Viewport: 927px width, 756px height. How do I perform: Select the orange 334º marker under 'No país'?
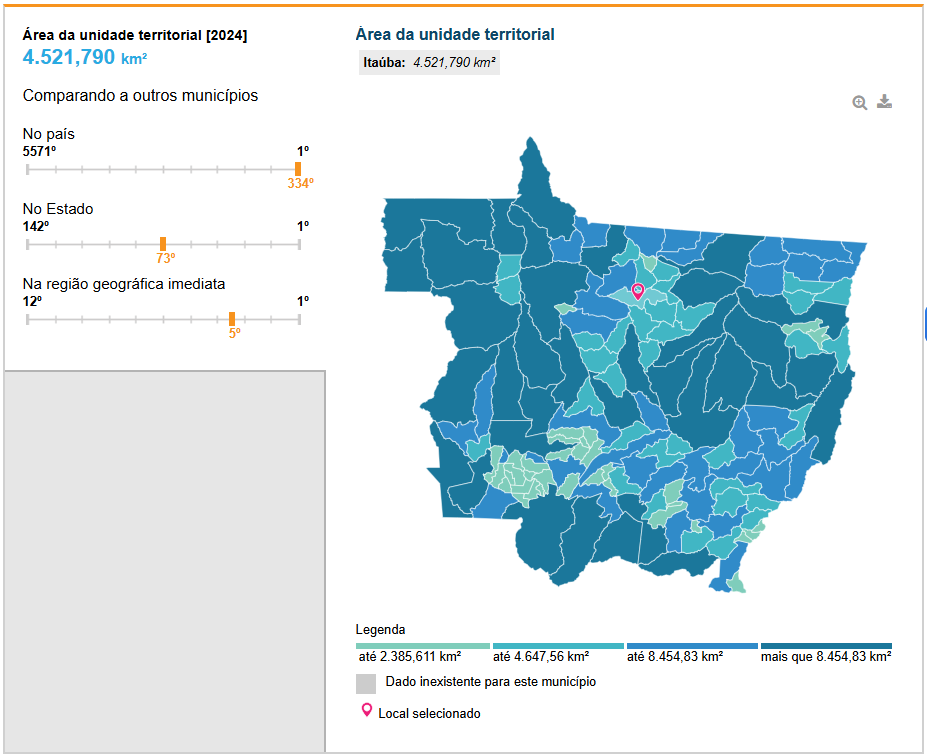298,169
